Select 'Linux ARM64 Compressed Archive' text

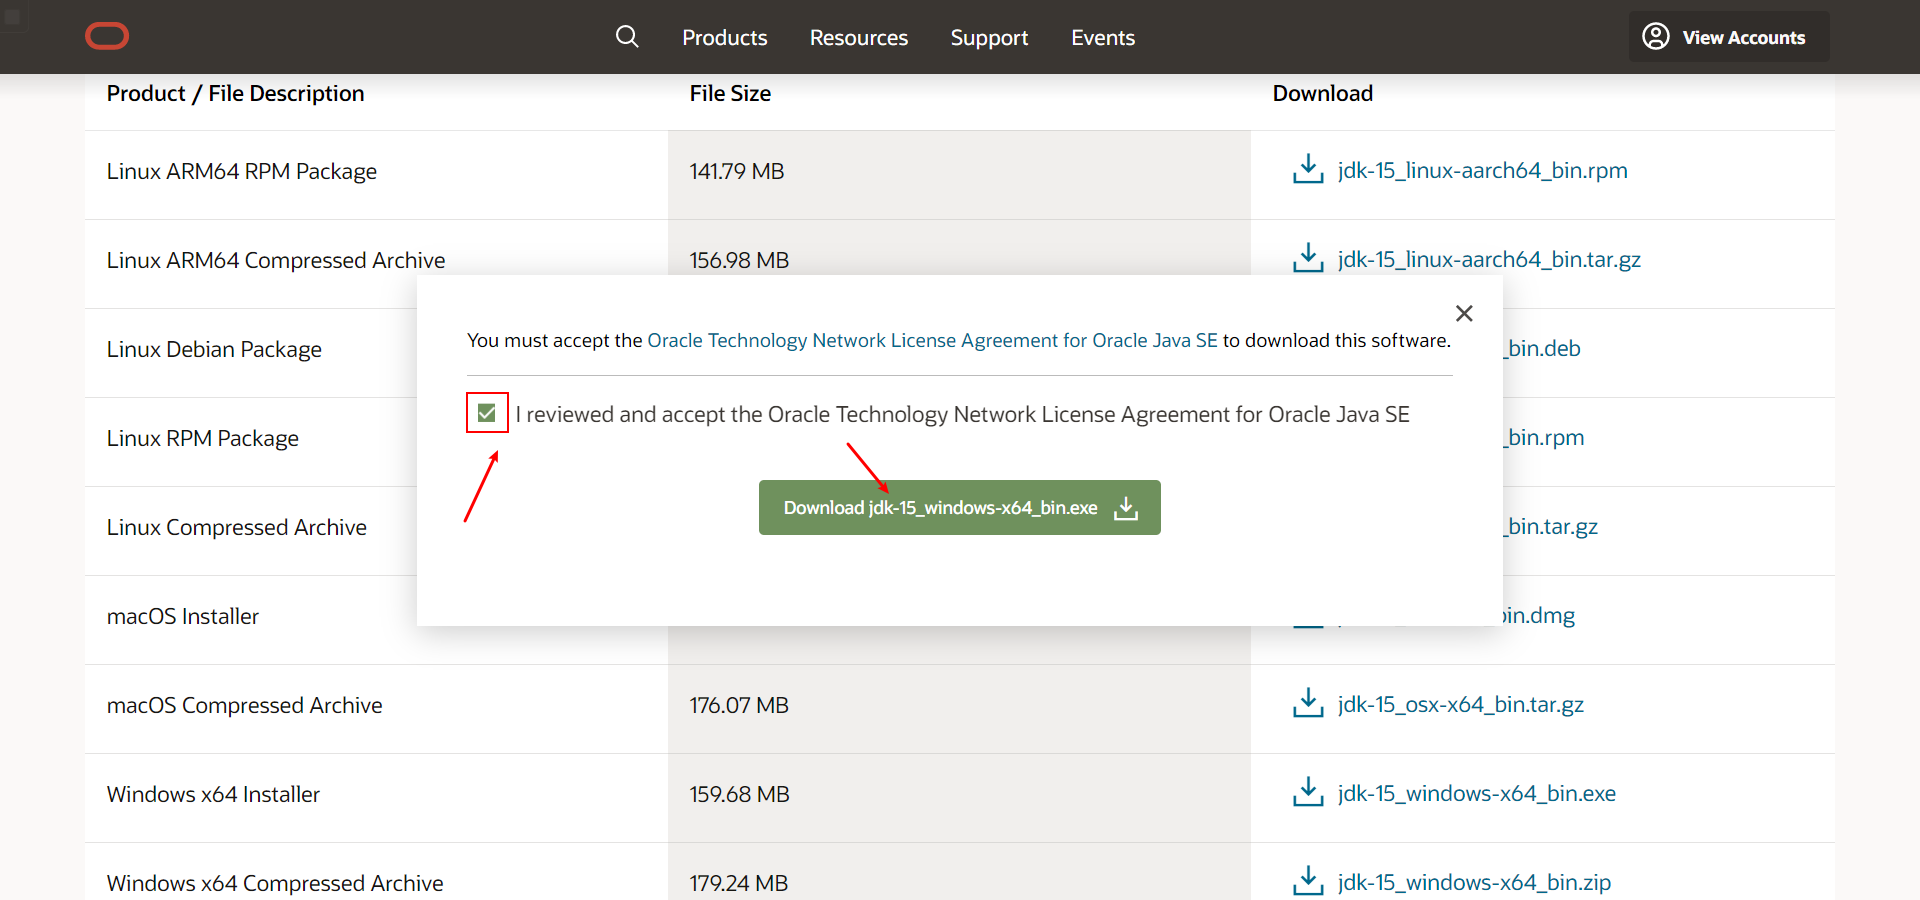click(x=276, y=260)
